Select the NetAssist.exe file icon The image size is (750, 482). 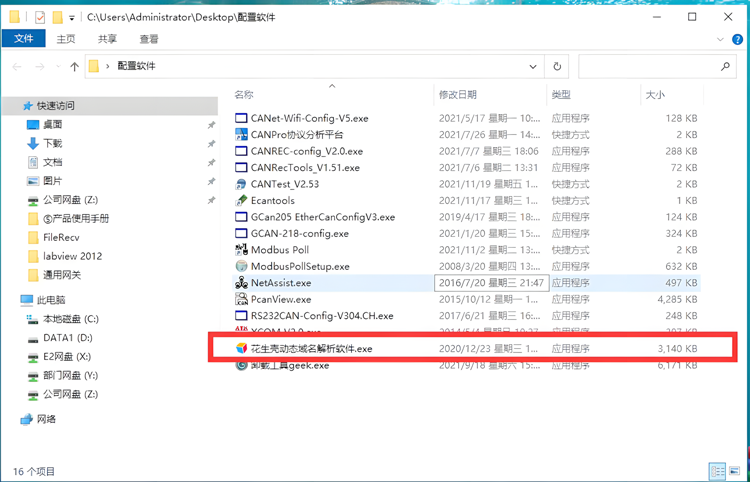click(241, 283)
